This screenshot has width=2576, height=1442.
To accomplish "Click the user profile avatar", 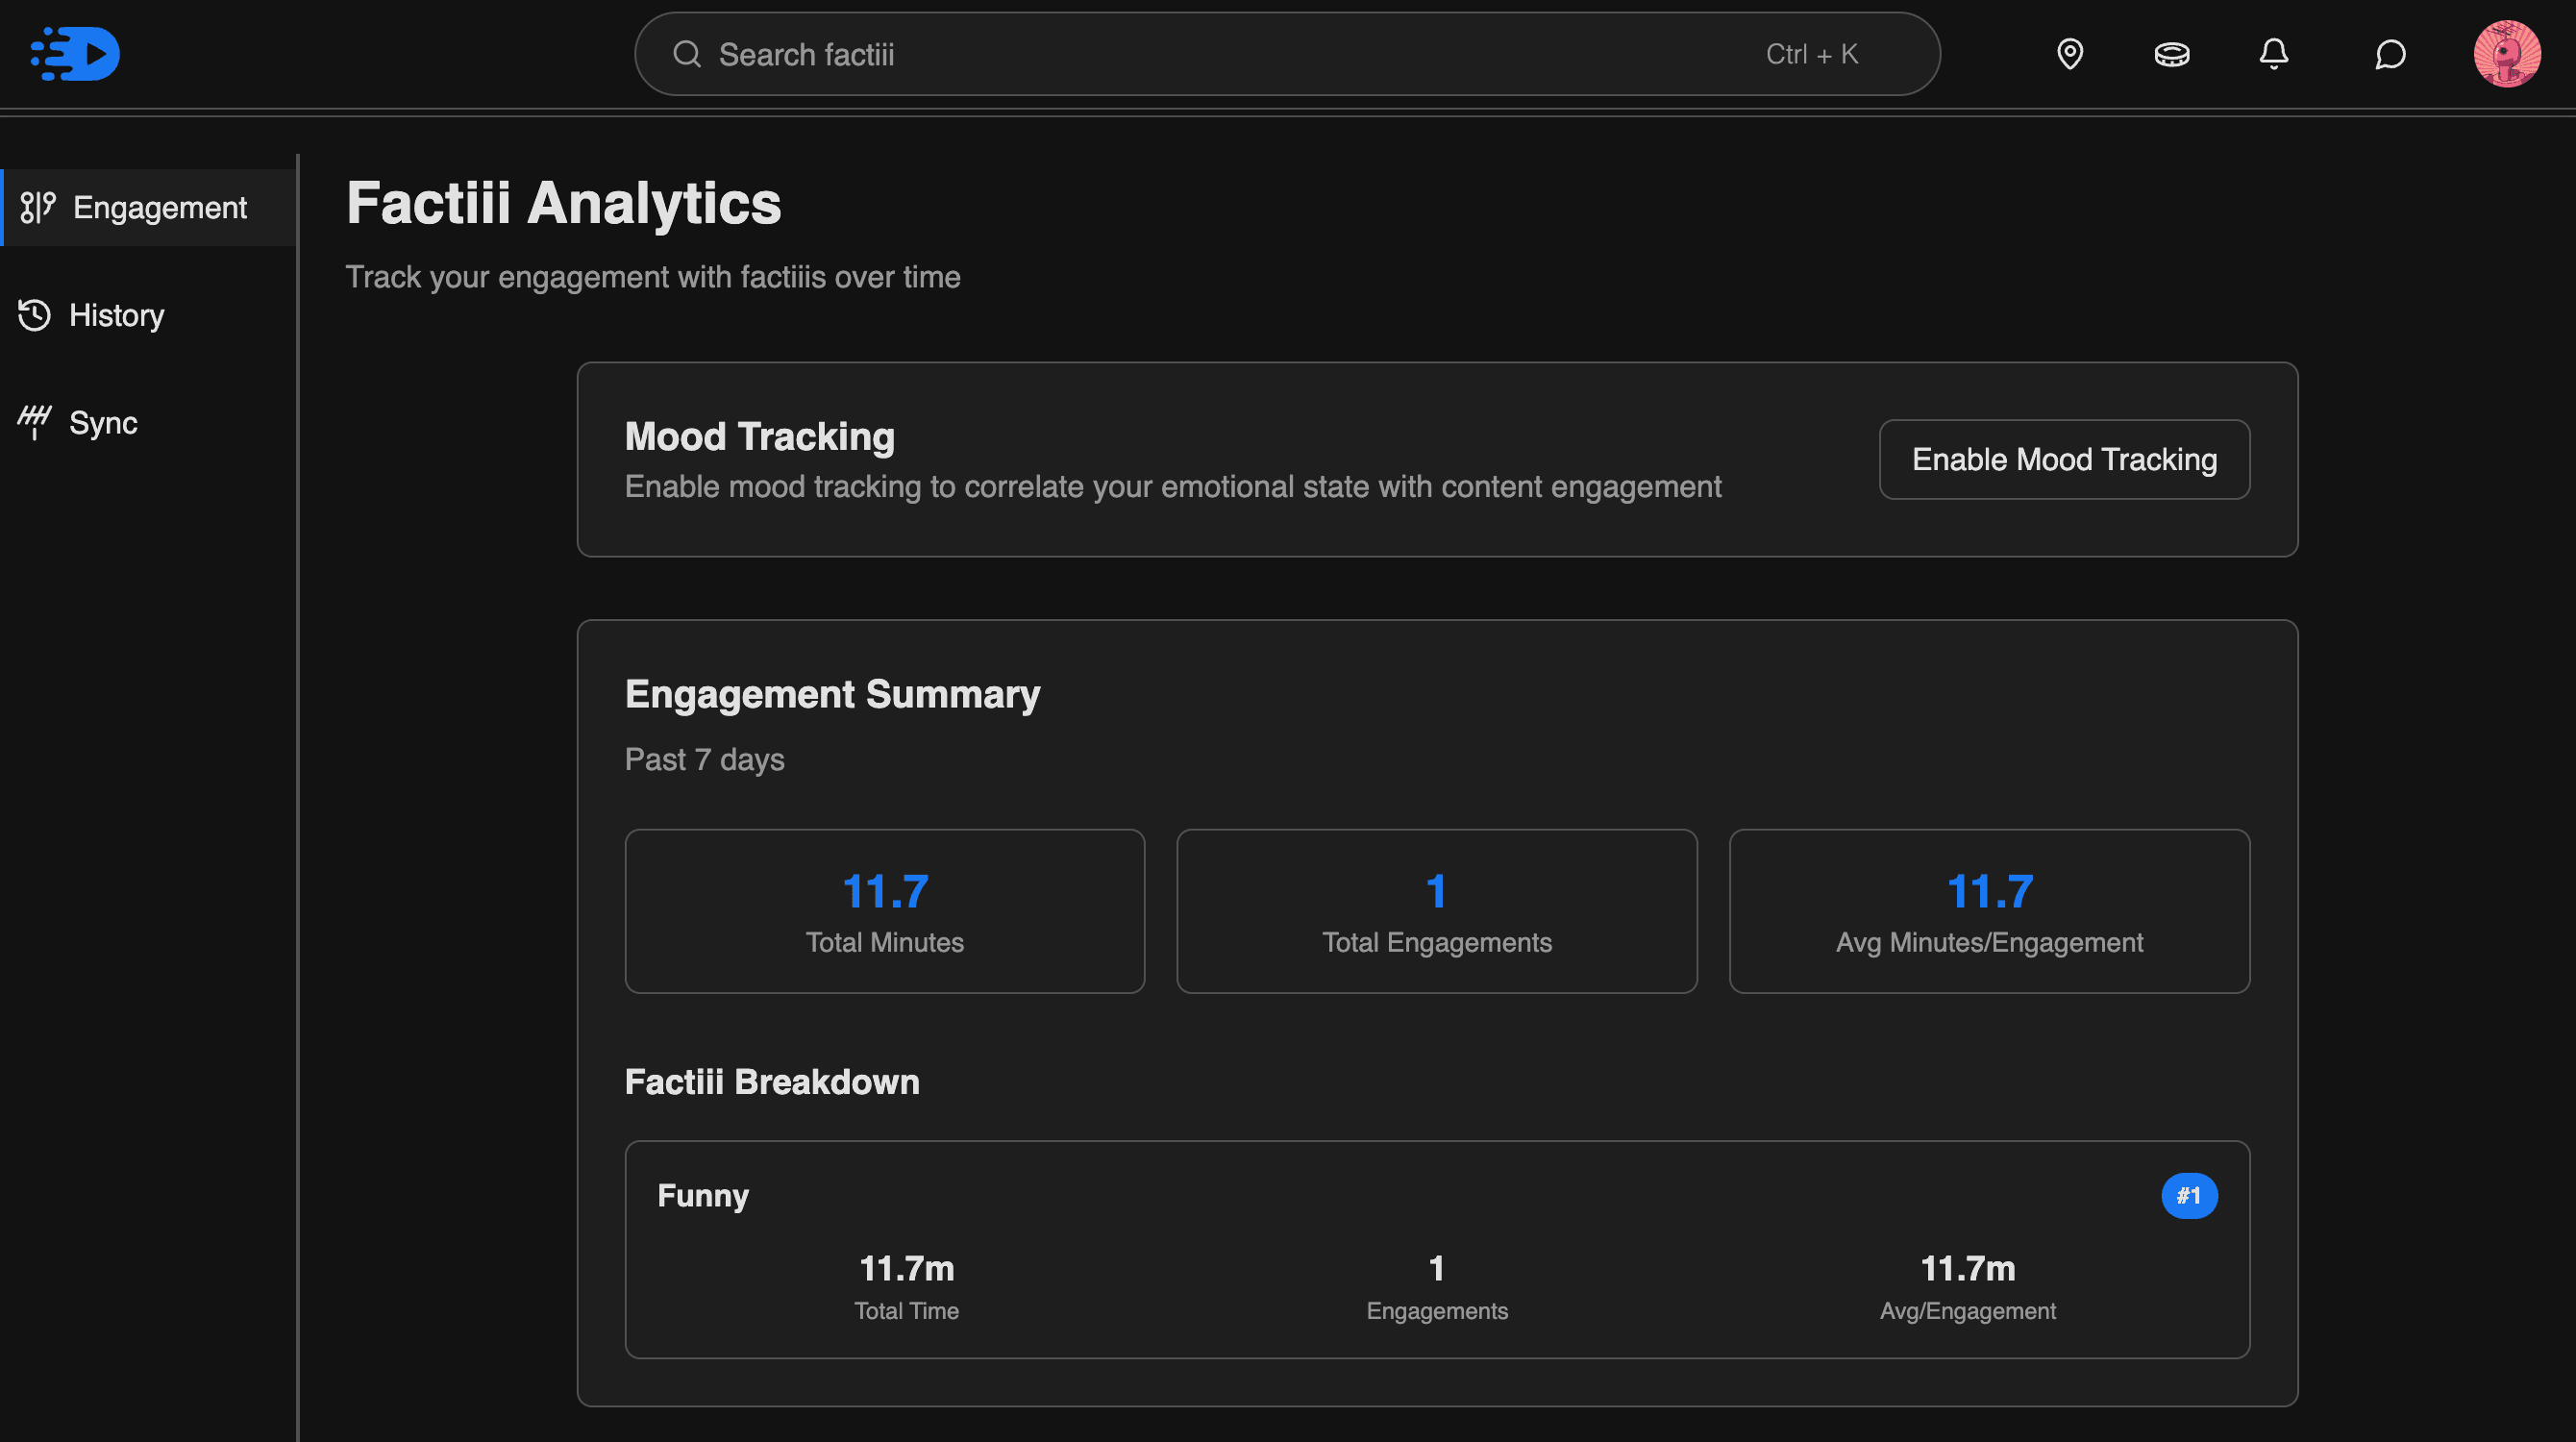I will [x=2507, y=54].
